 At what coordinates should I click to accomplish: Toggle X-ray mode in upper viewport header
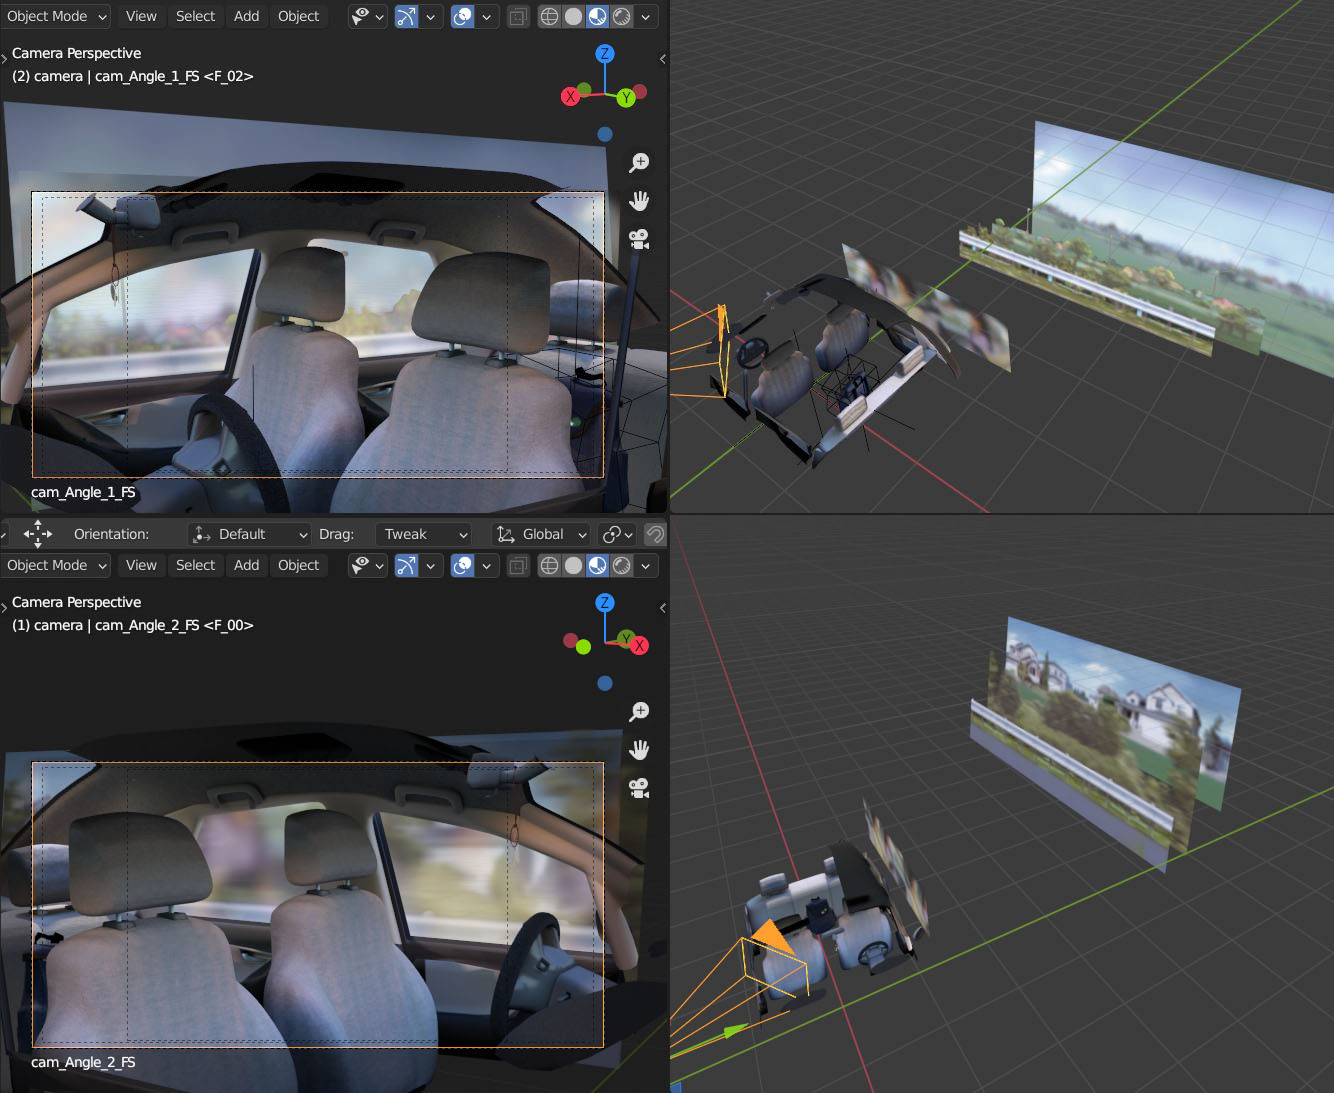click(518, 16)
